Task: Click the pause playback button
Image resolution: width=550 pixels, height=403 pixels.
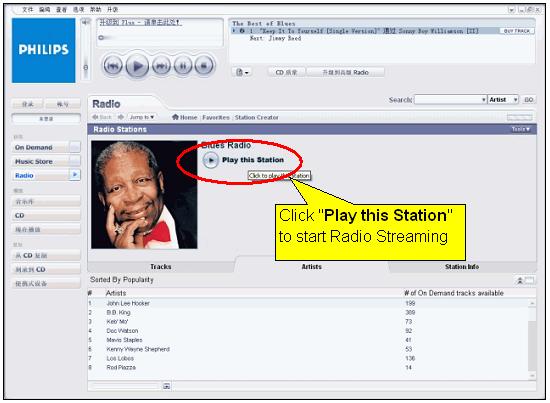Action: (183, 66)
